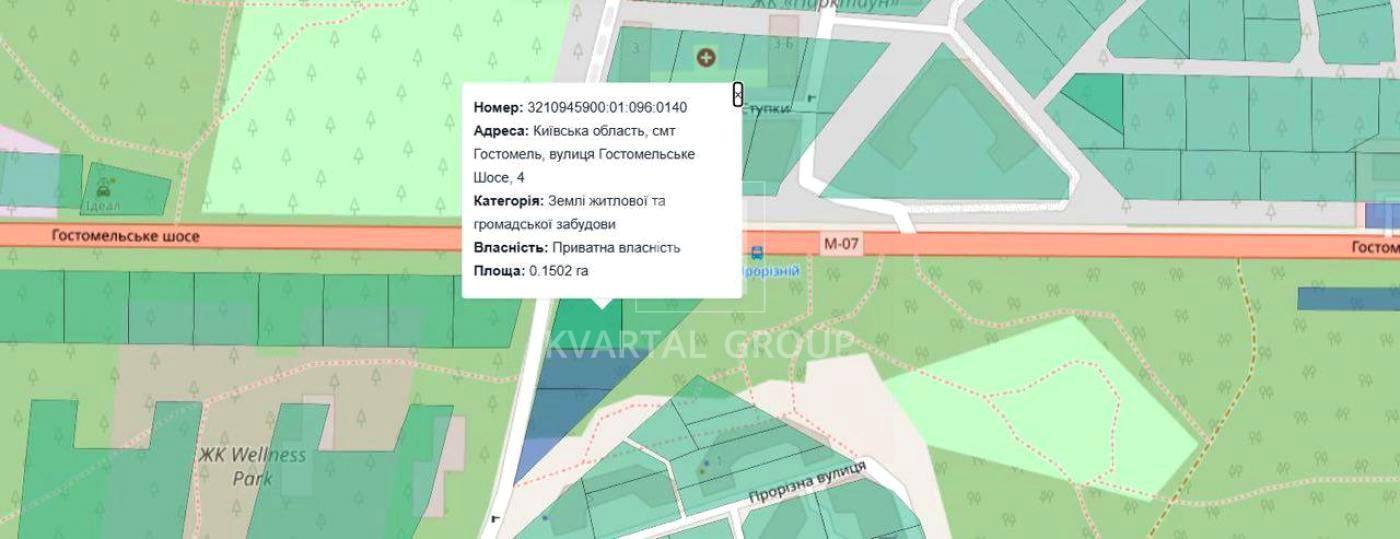Click the medical cross icon on map
This screenshot has height=539, width=1400.
point(707,58)
